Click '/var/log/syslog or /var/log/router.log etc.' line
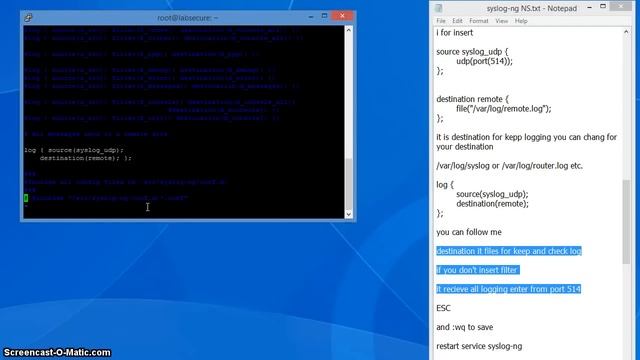Image resolution: width=640 pixels, height=360 pixels. pyautogui.click(x=509, y=166)
